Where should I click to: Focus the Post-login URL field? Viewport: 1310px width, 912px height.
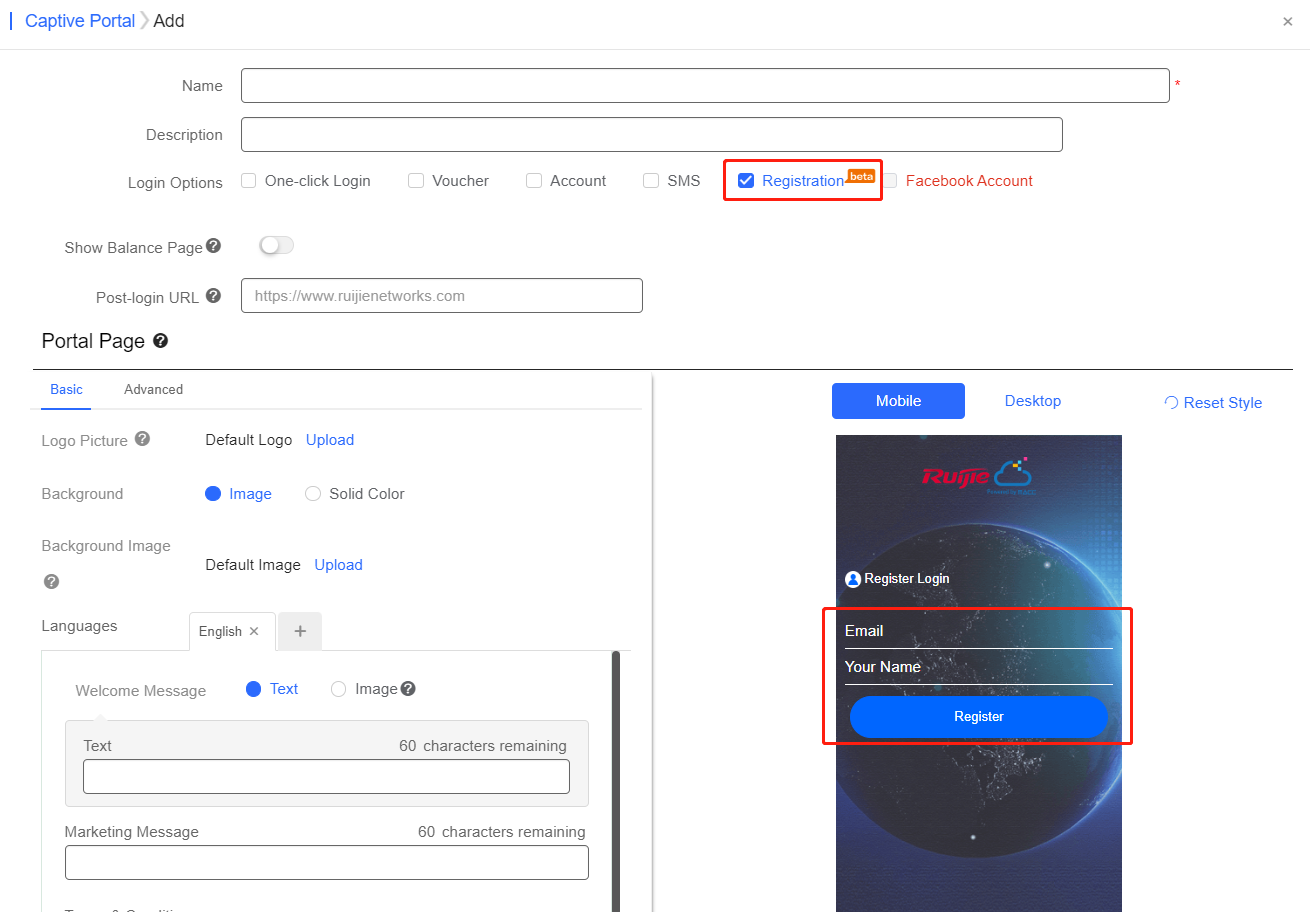(442, 296)
